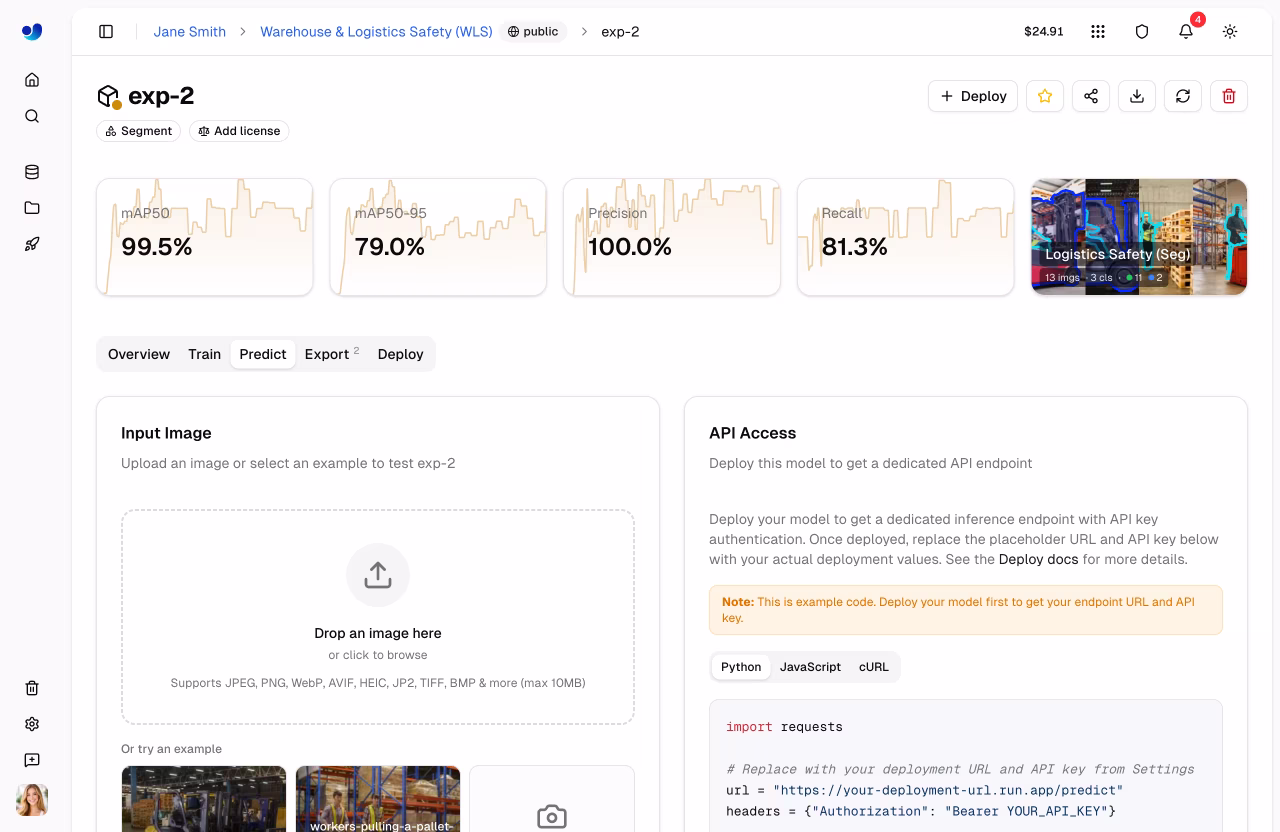Download the exp-2 model

(1137, 96)
